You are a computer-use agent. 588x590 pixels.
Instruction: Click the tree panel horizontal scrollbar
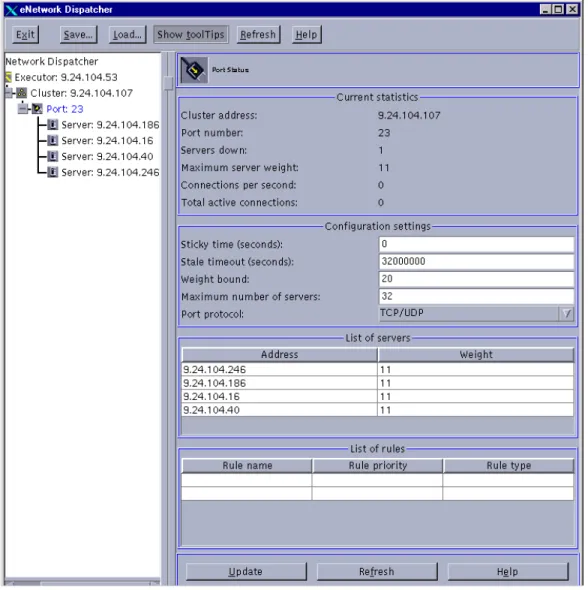82,582
